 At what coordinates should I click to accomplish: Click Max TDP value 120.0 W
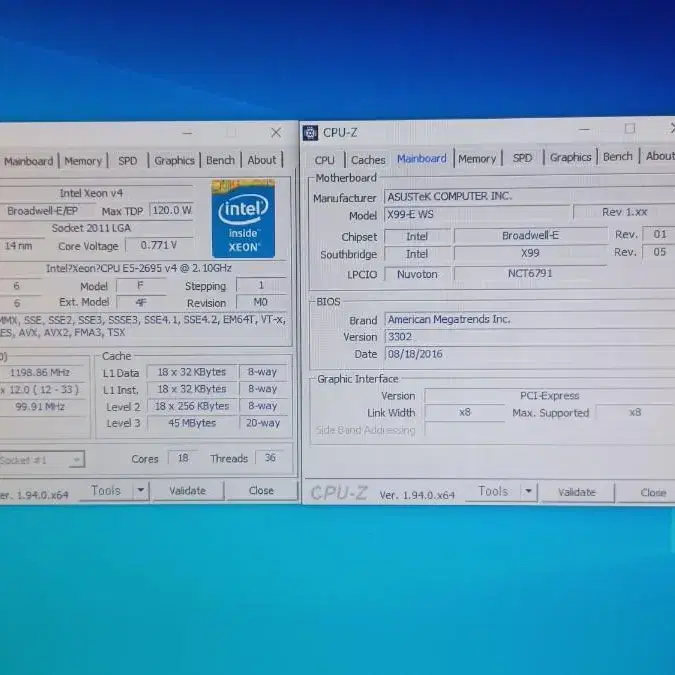coord(172,211)
